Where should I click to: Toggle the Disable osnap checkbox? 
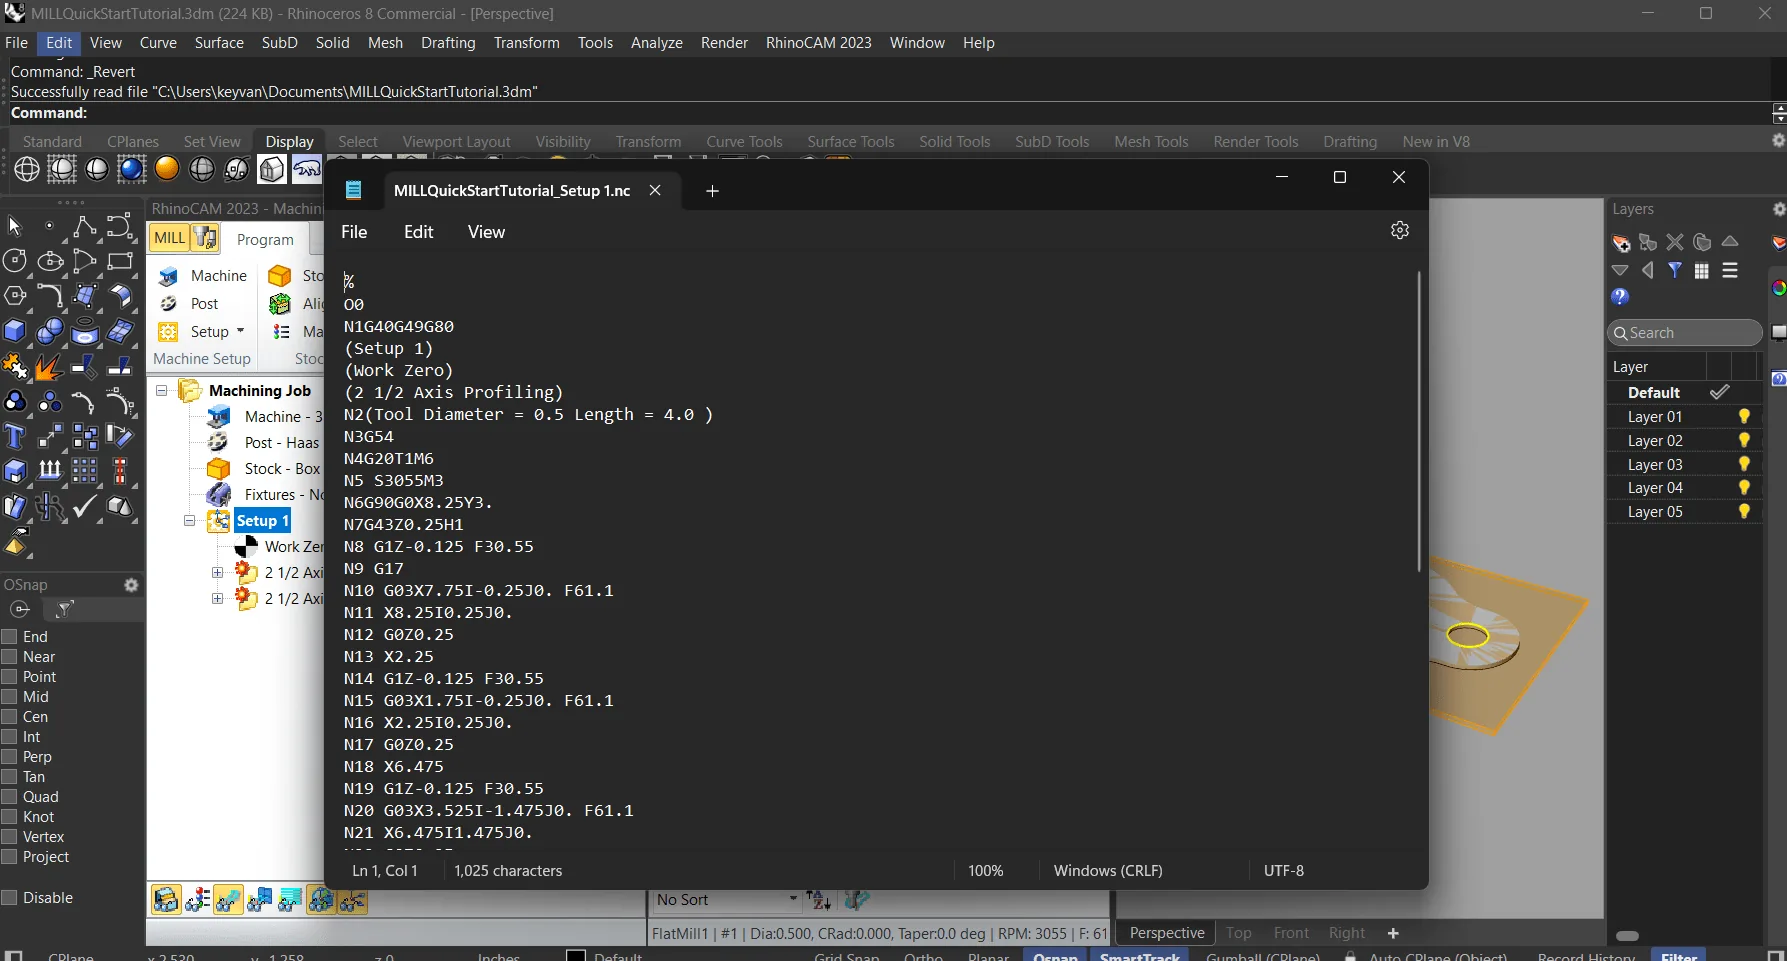point(10,898)
